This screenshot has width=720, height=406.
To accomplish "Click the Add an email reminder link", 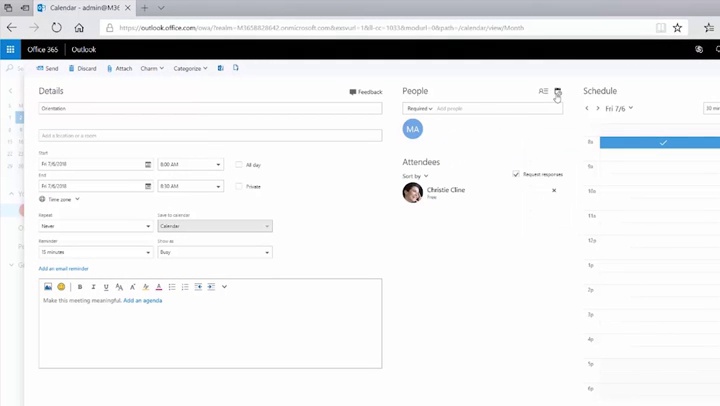I will pyautogui.click(x=63, y=268).
